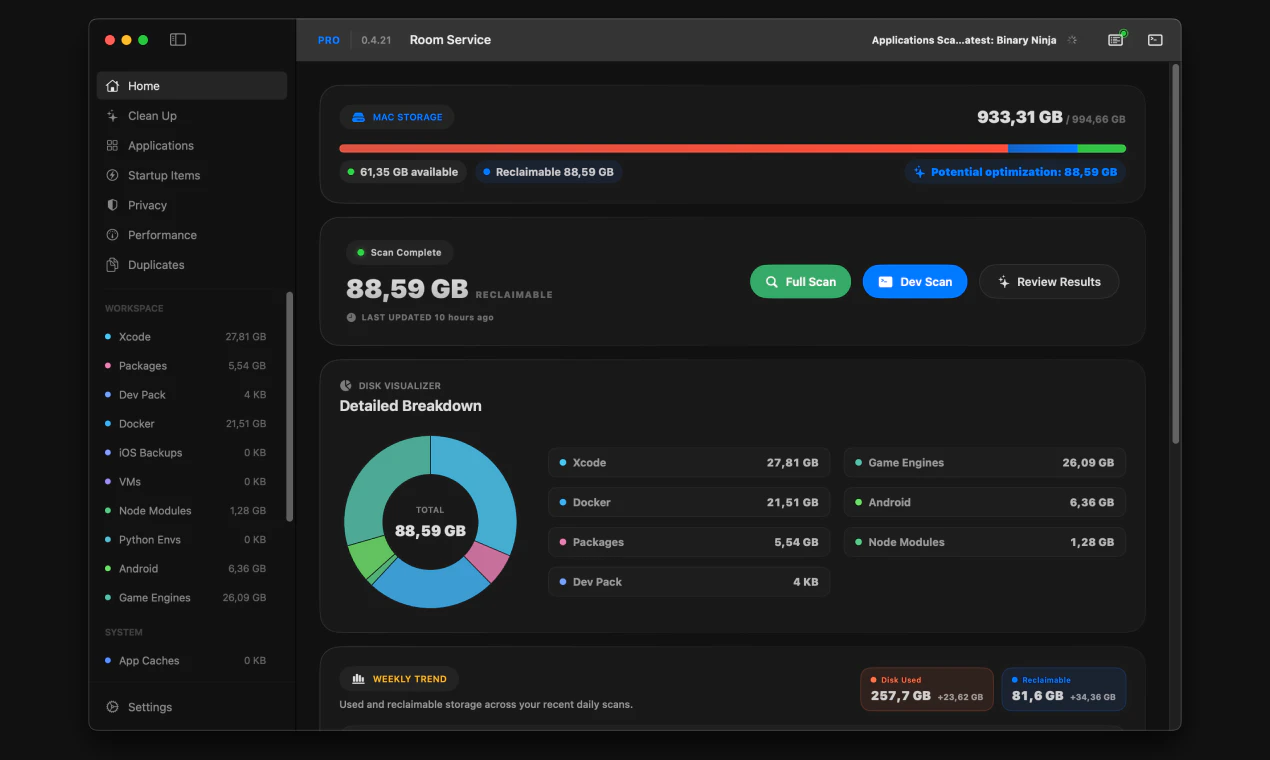Image resolution: width=1270 pixels, height=760 pixels.
Task: Open Review Results
Action: coord(1048,282)
